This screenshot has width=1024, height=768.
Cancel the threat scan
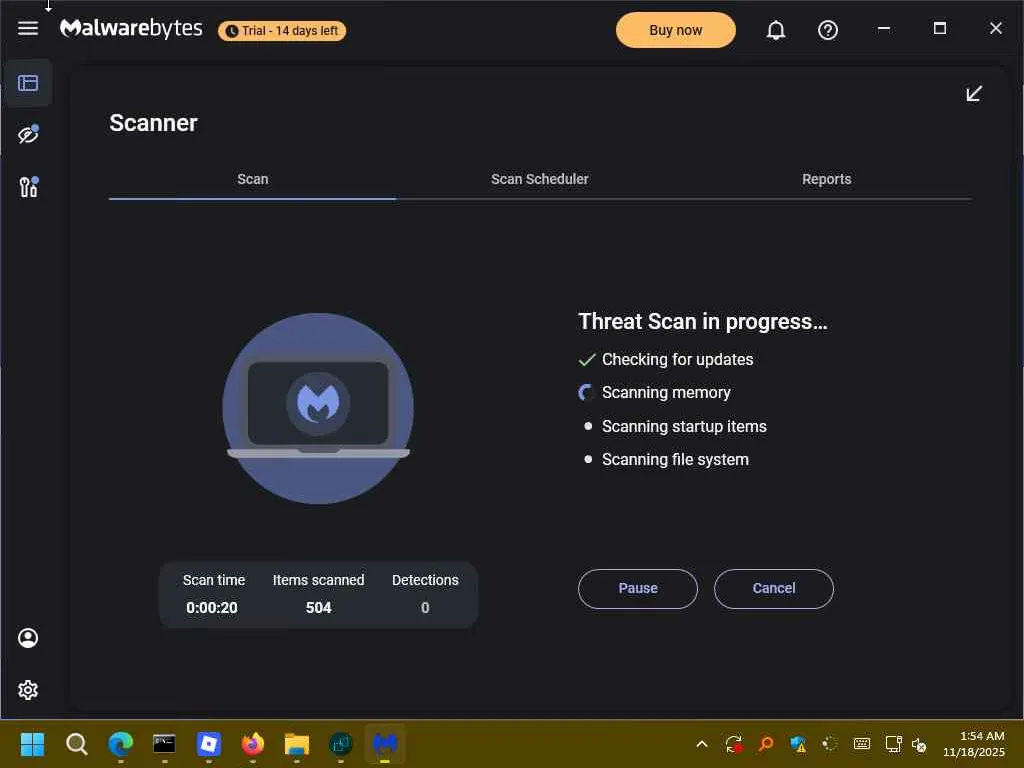[x=773, y=588]
